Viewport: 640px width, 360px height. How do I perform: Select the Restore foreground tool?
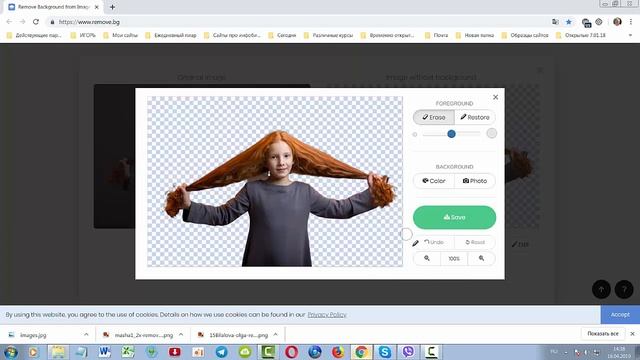475,117
